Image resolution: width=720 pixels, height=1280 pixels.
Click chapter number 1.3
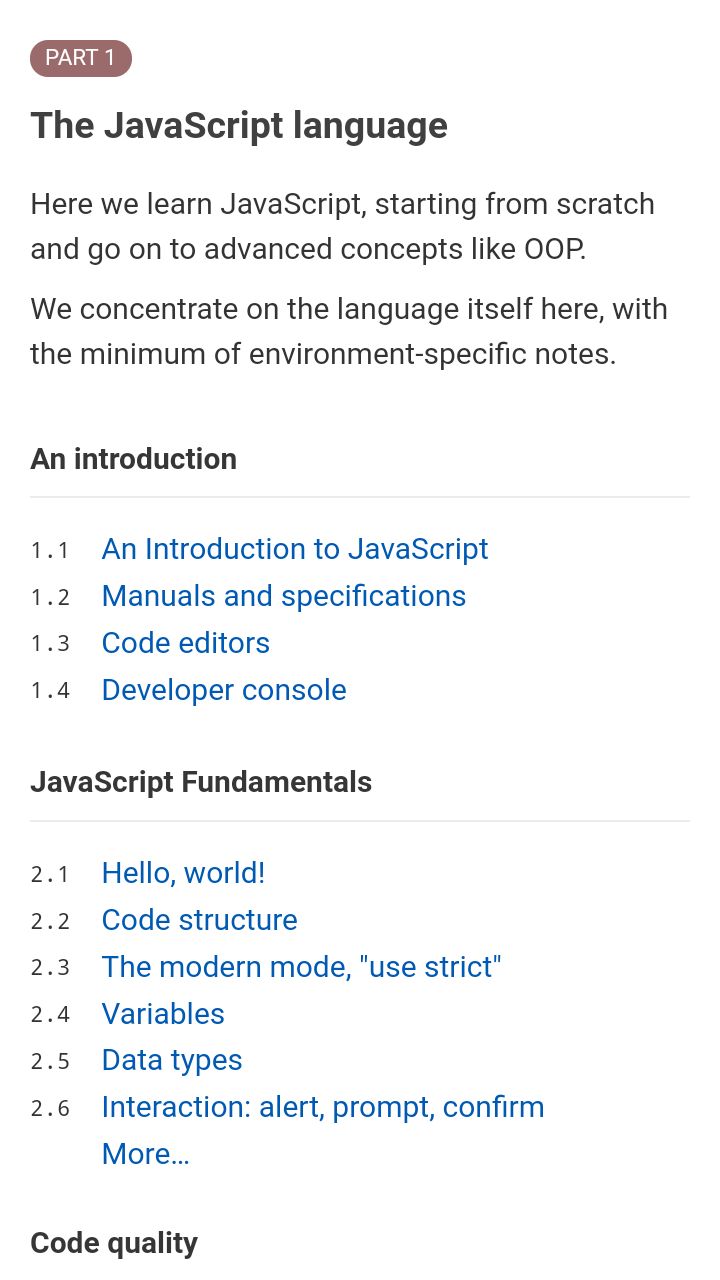pos(50,644)
